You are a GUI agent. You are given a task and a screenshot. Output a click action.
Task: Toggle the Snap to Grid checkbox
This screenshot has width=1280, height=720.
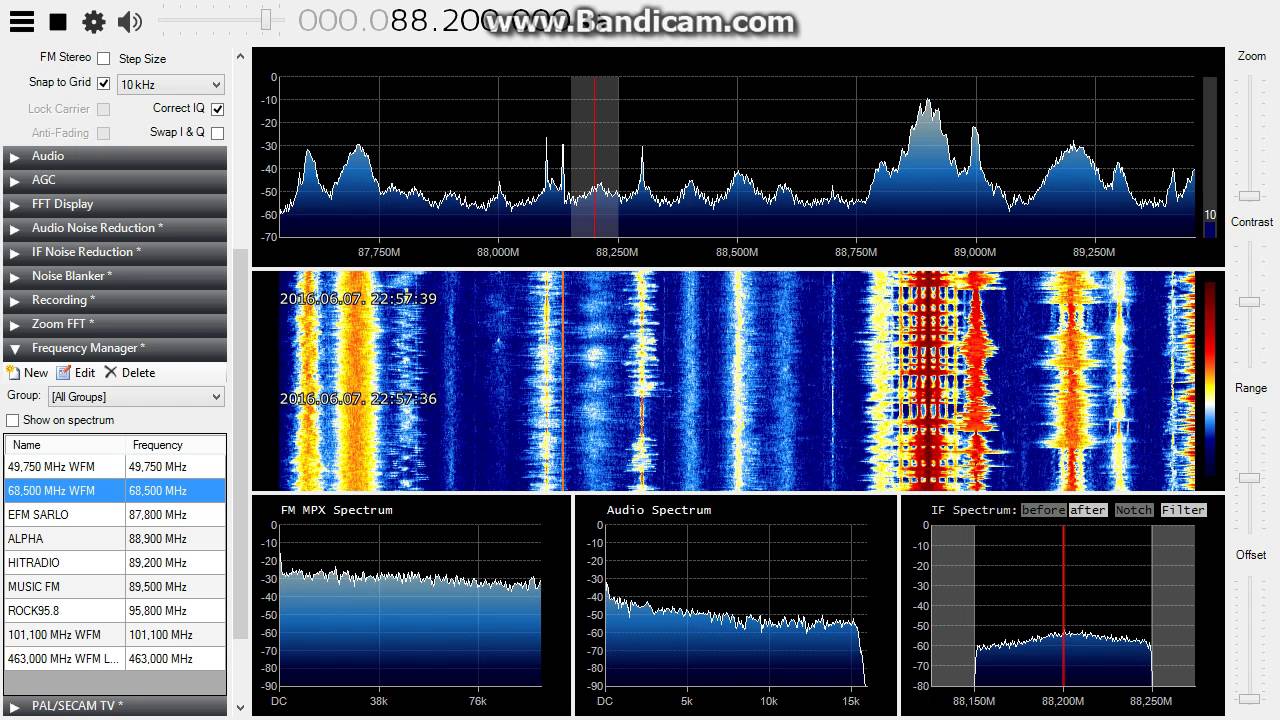[x=103, y=83]
